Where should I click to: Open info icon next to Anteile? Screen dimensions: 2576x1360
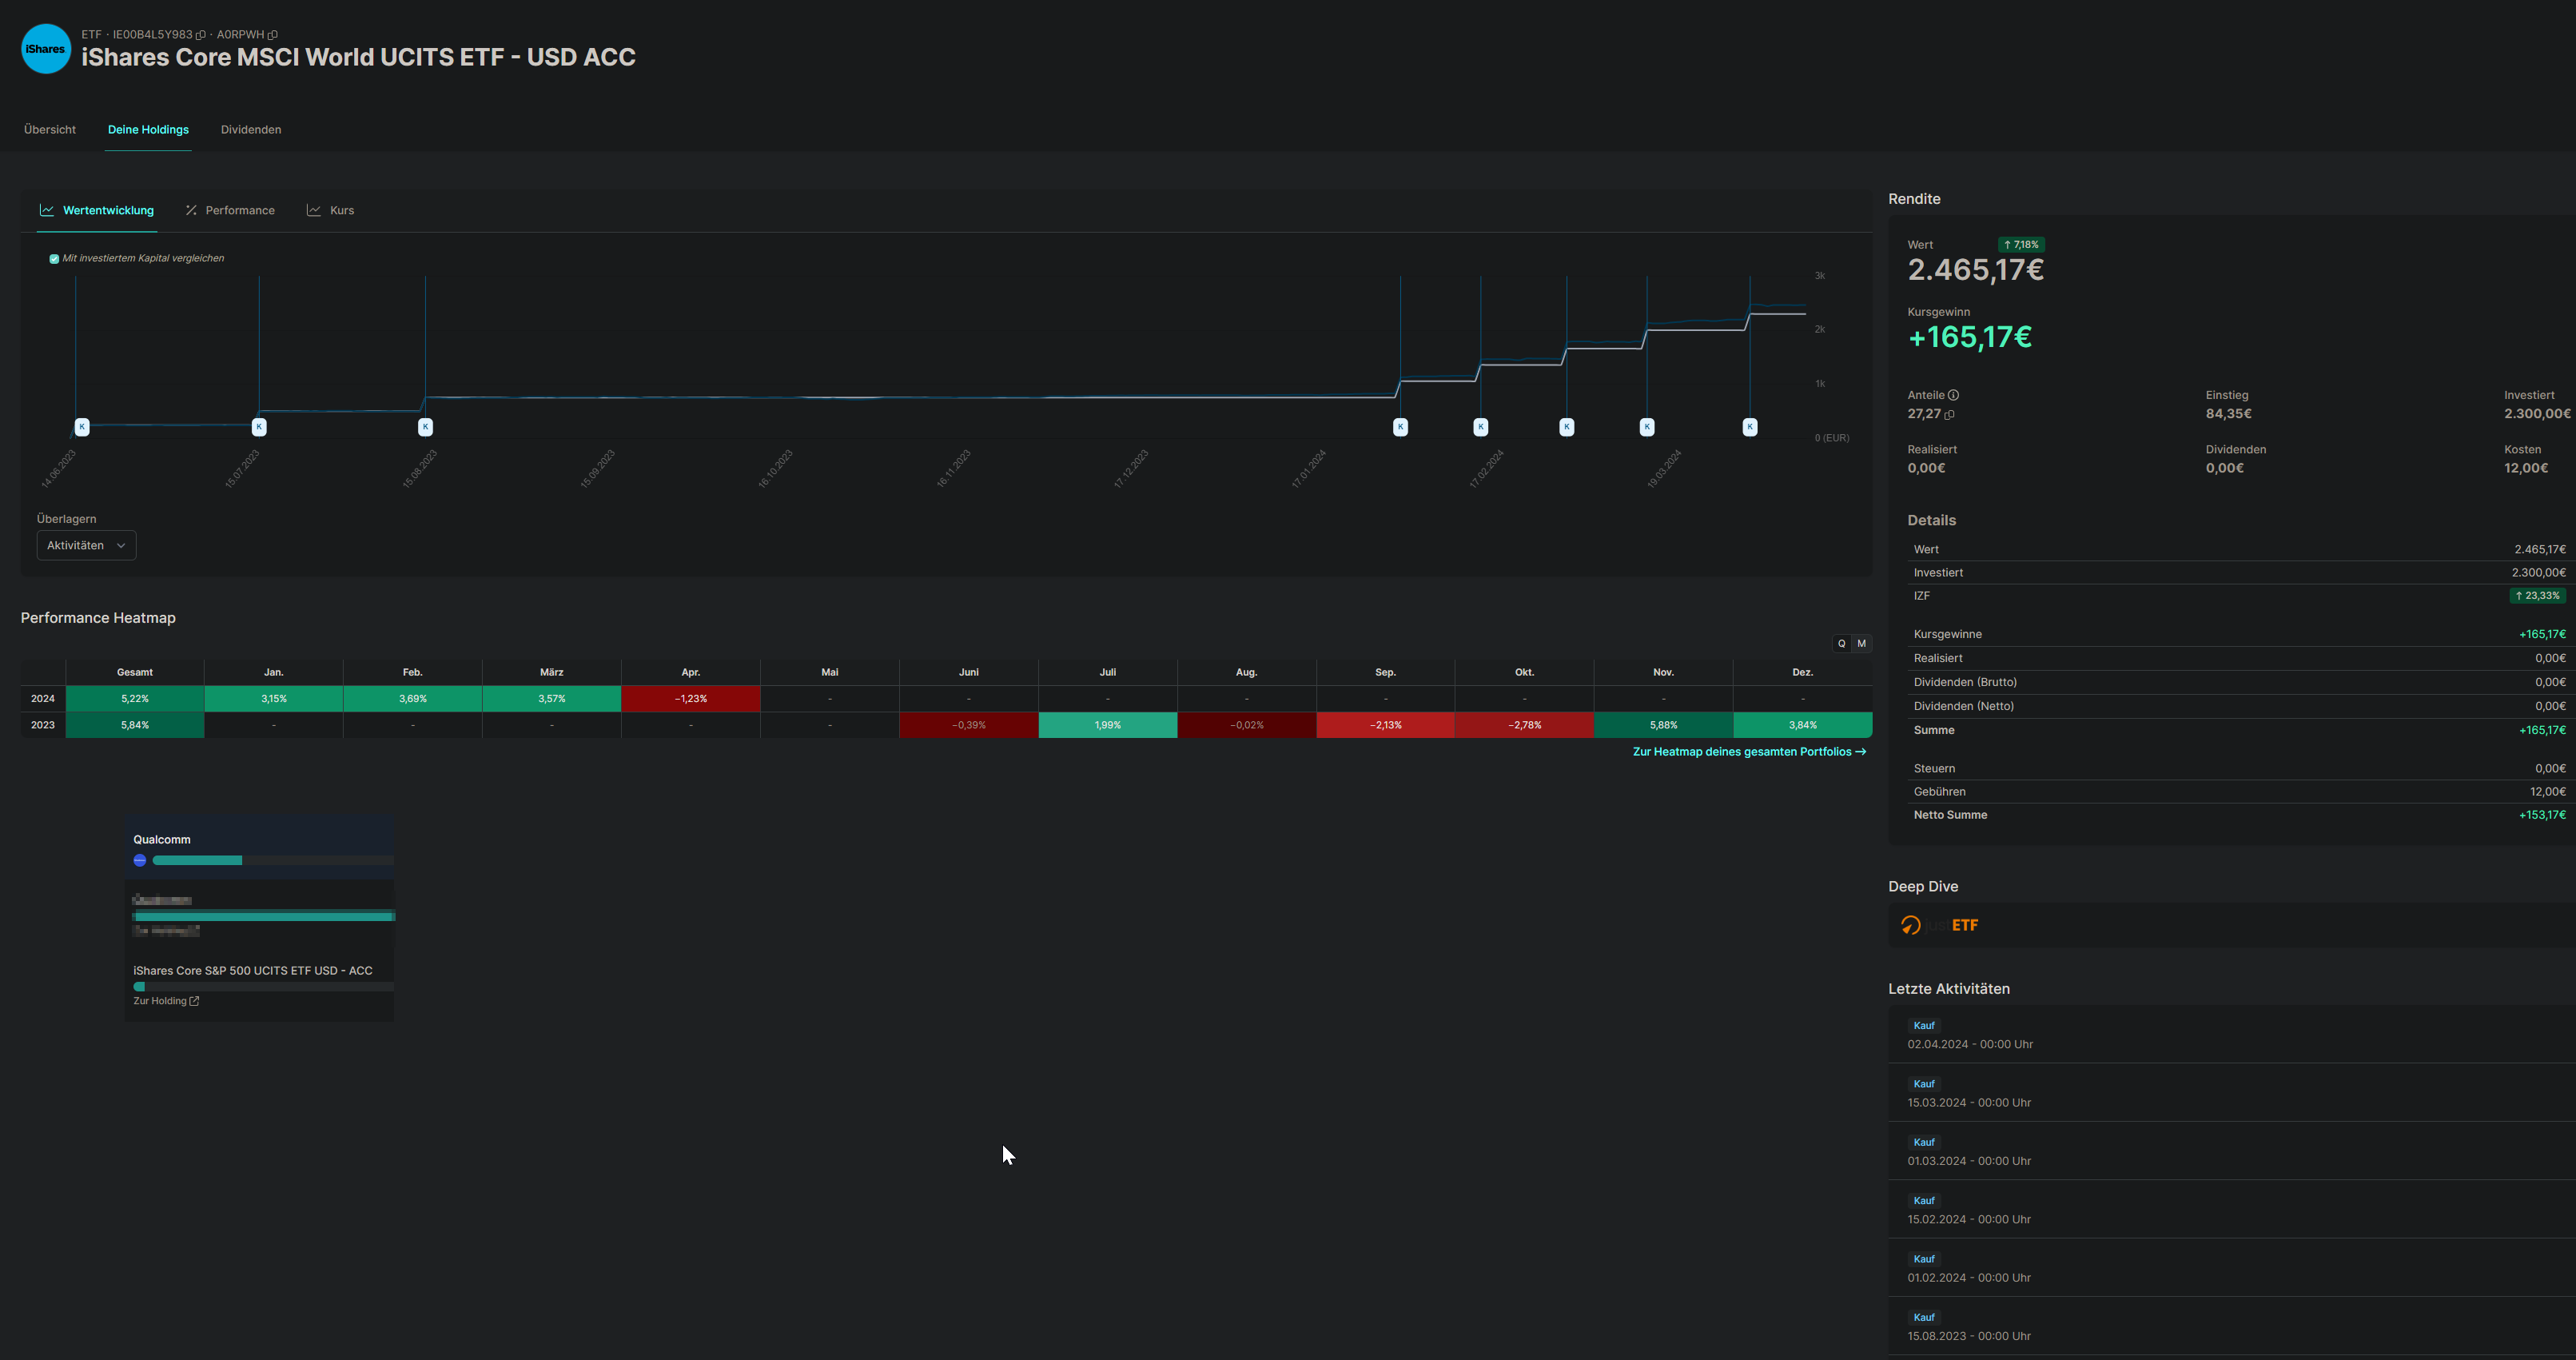pos(1953,395)
